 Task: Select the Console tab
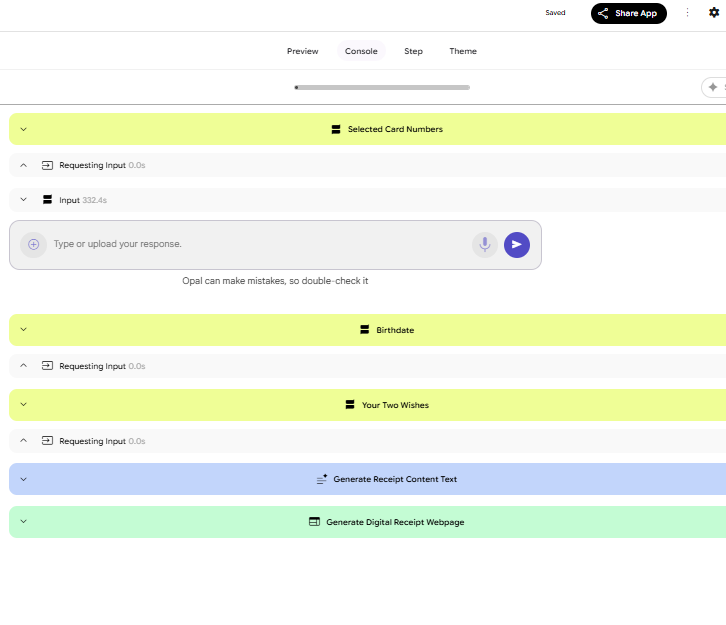click(361, 51)
